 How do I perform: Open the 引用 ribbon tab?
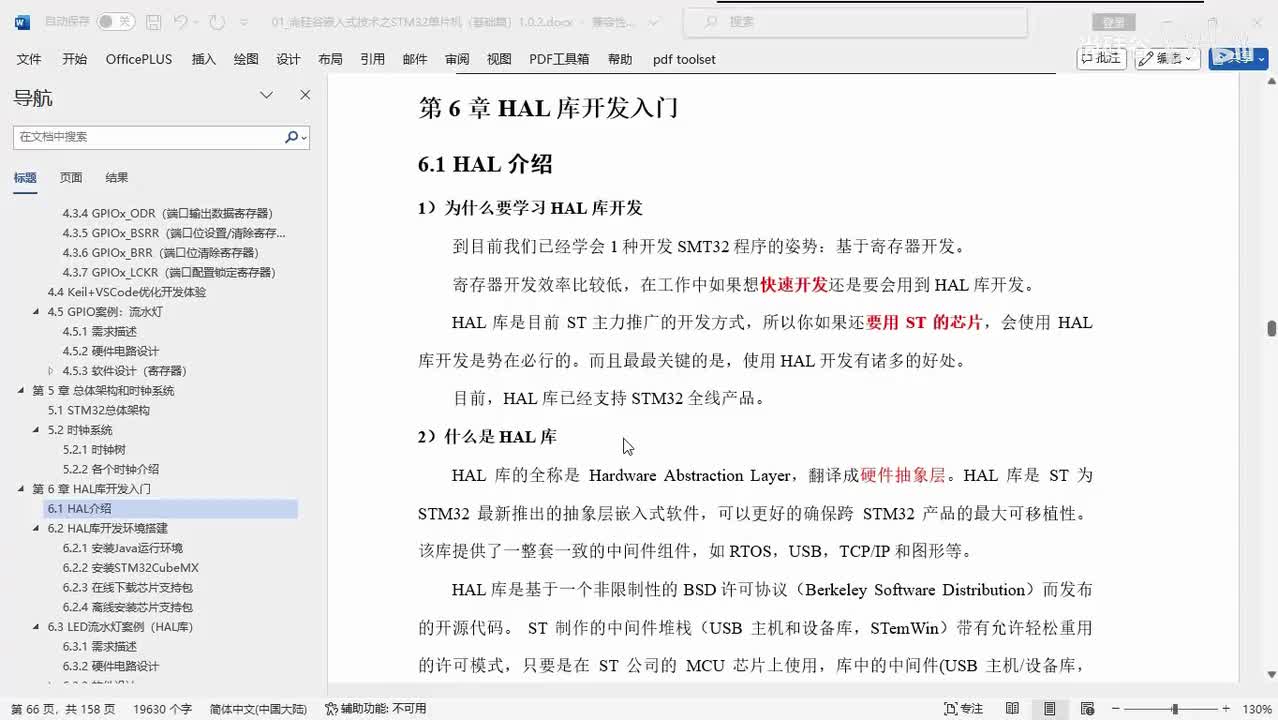click(372, 59)
